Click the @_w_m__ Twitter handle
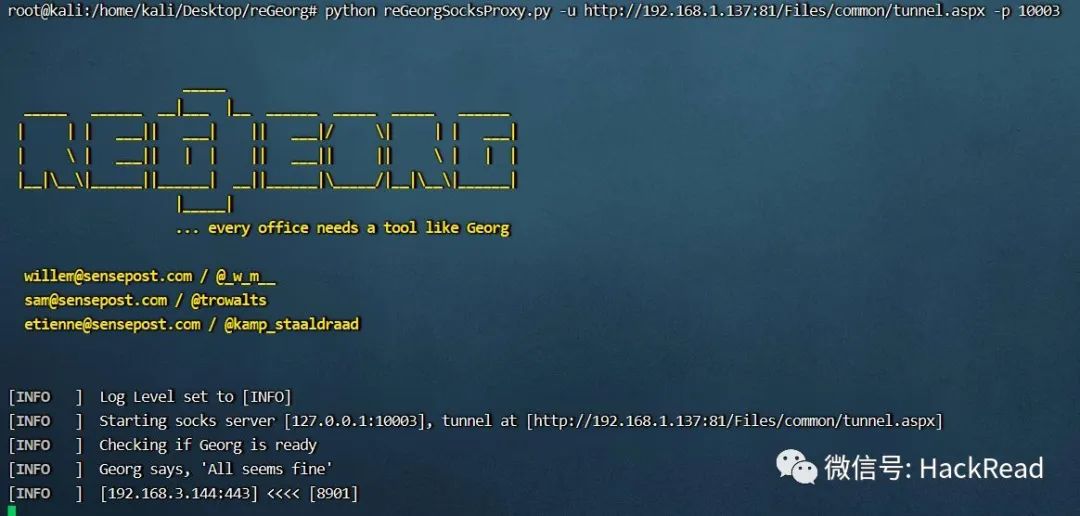 pos(246,276)
